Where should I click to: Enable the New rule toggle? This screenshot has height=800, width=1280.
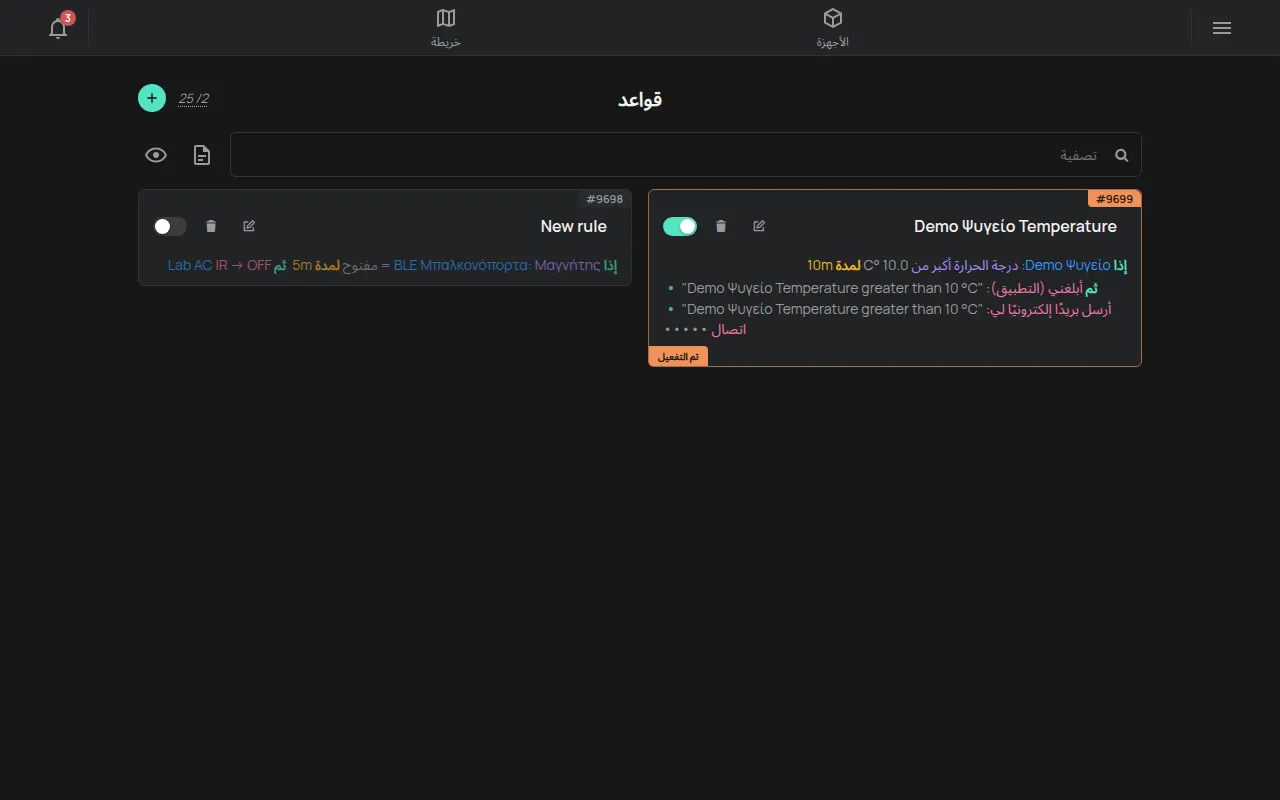tap(170, 226)
